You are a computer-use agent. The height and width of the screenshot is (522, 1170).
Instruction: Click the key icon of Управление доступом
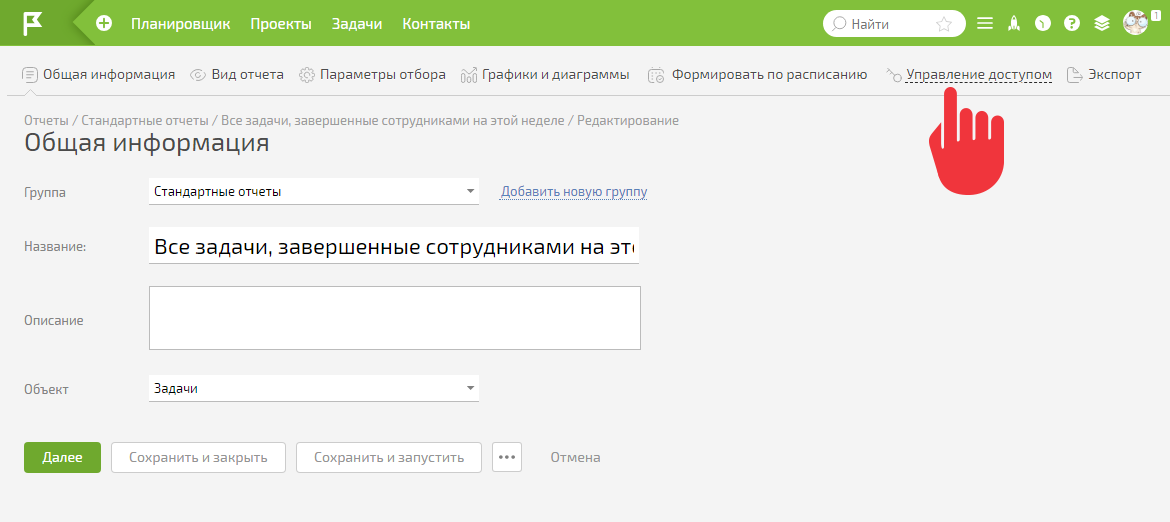pos(894,75)
